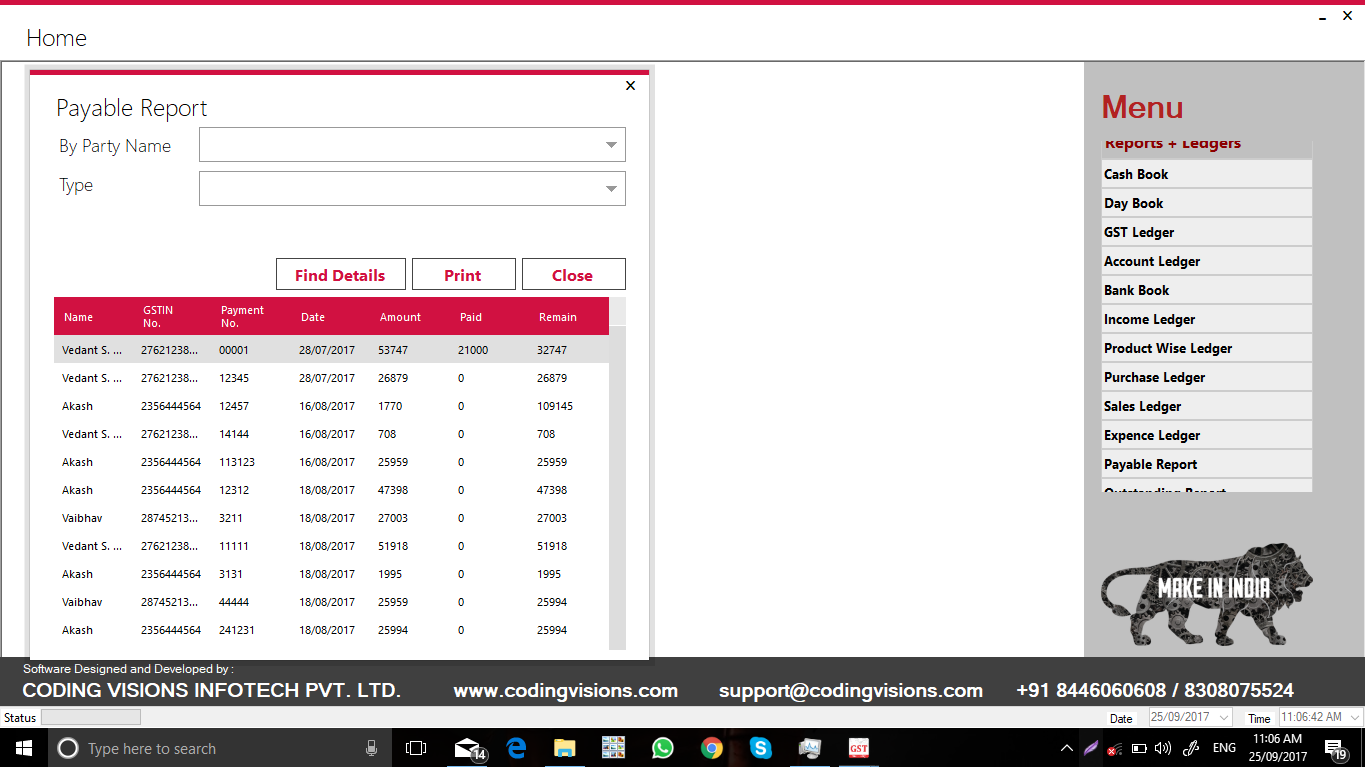Open Account Ledger from the menu
1365x767 pixels.
pos(1206,261)
